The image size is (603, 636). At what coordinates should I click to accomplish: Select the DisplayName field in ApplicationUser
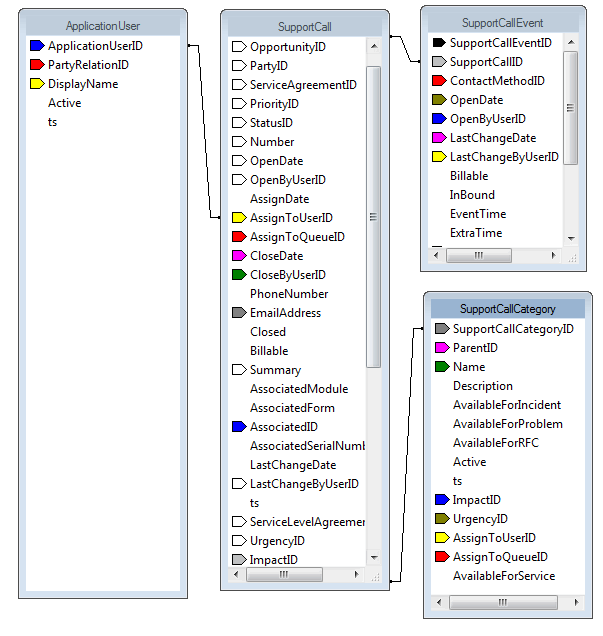(83, 84)
